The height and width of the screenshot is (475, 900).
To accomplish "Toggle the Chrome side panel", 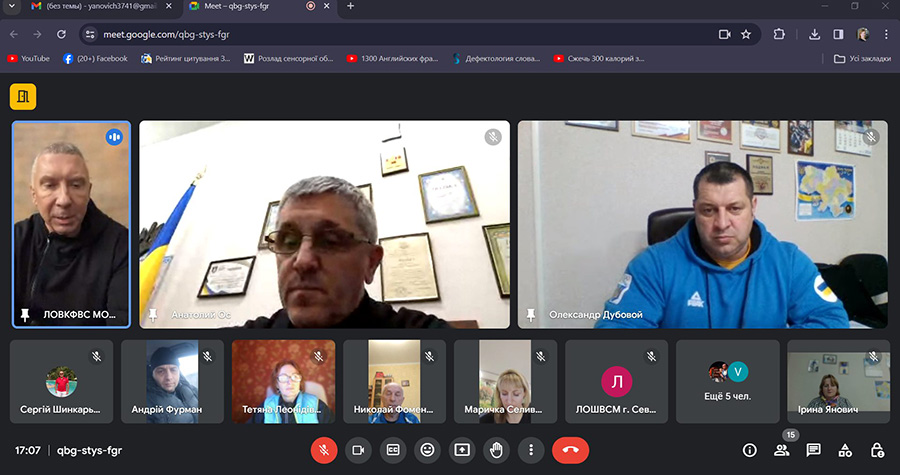I will pyautogui.click(x=839, y=34).
